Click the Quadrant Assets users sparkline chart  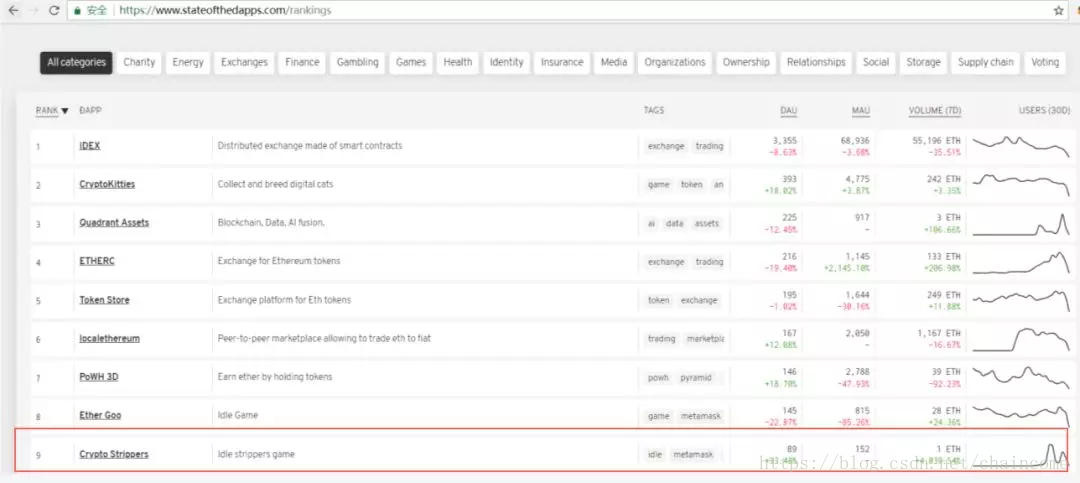click(x=1021, y=225)
